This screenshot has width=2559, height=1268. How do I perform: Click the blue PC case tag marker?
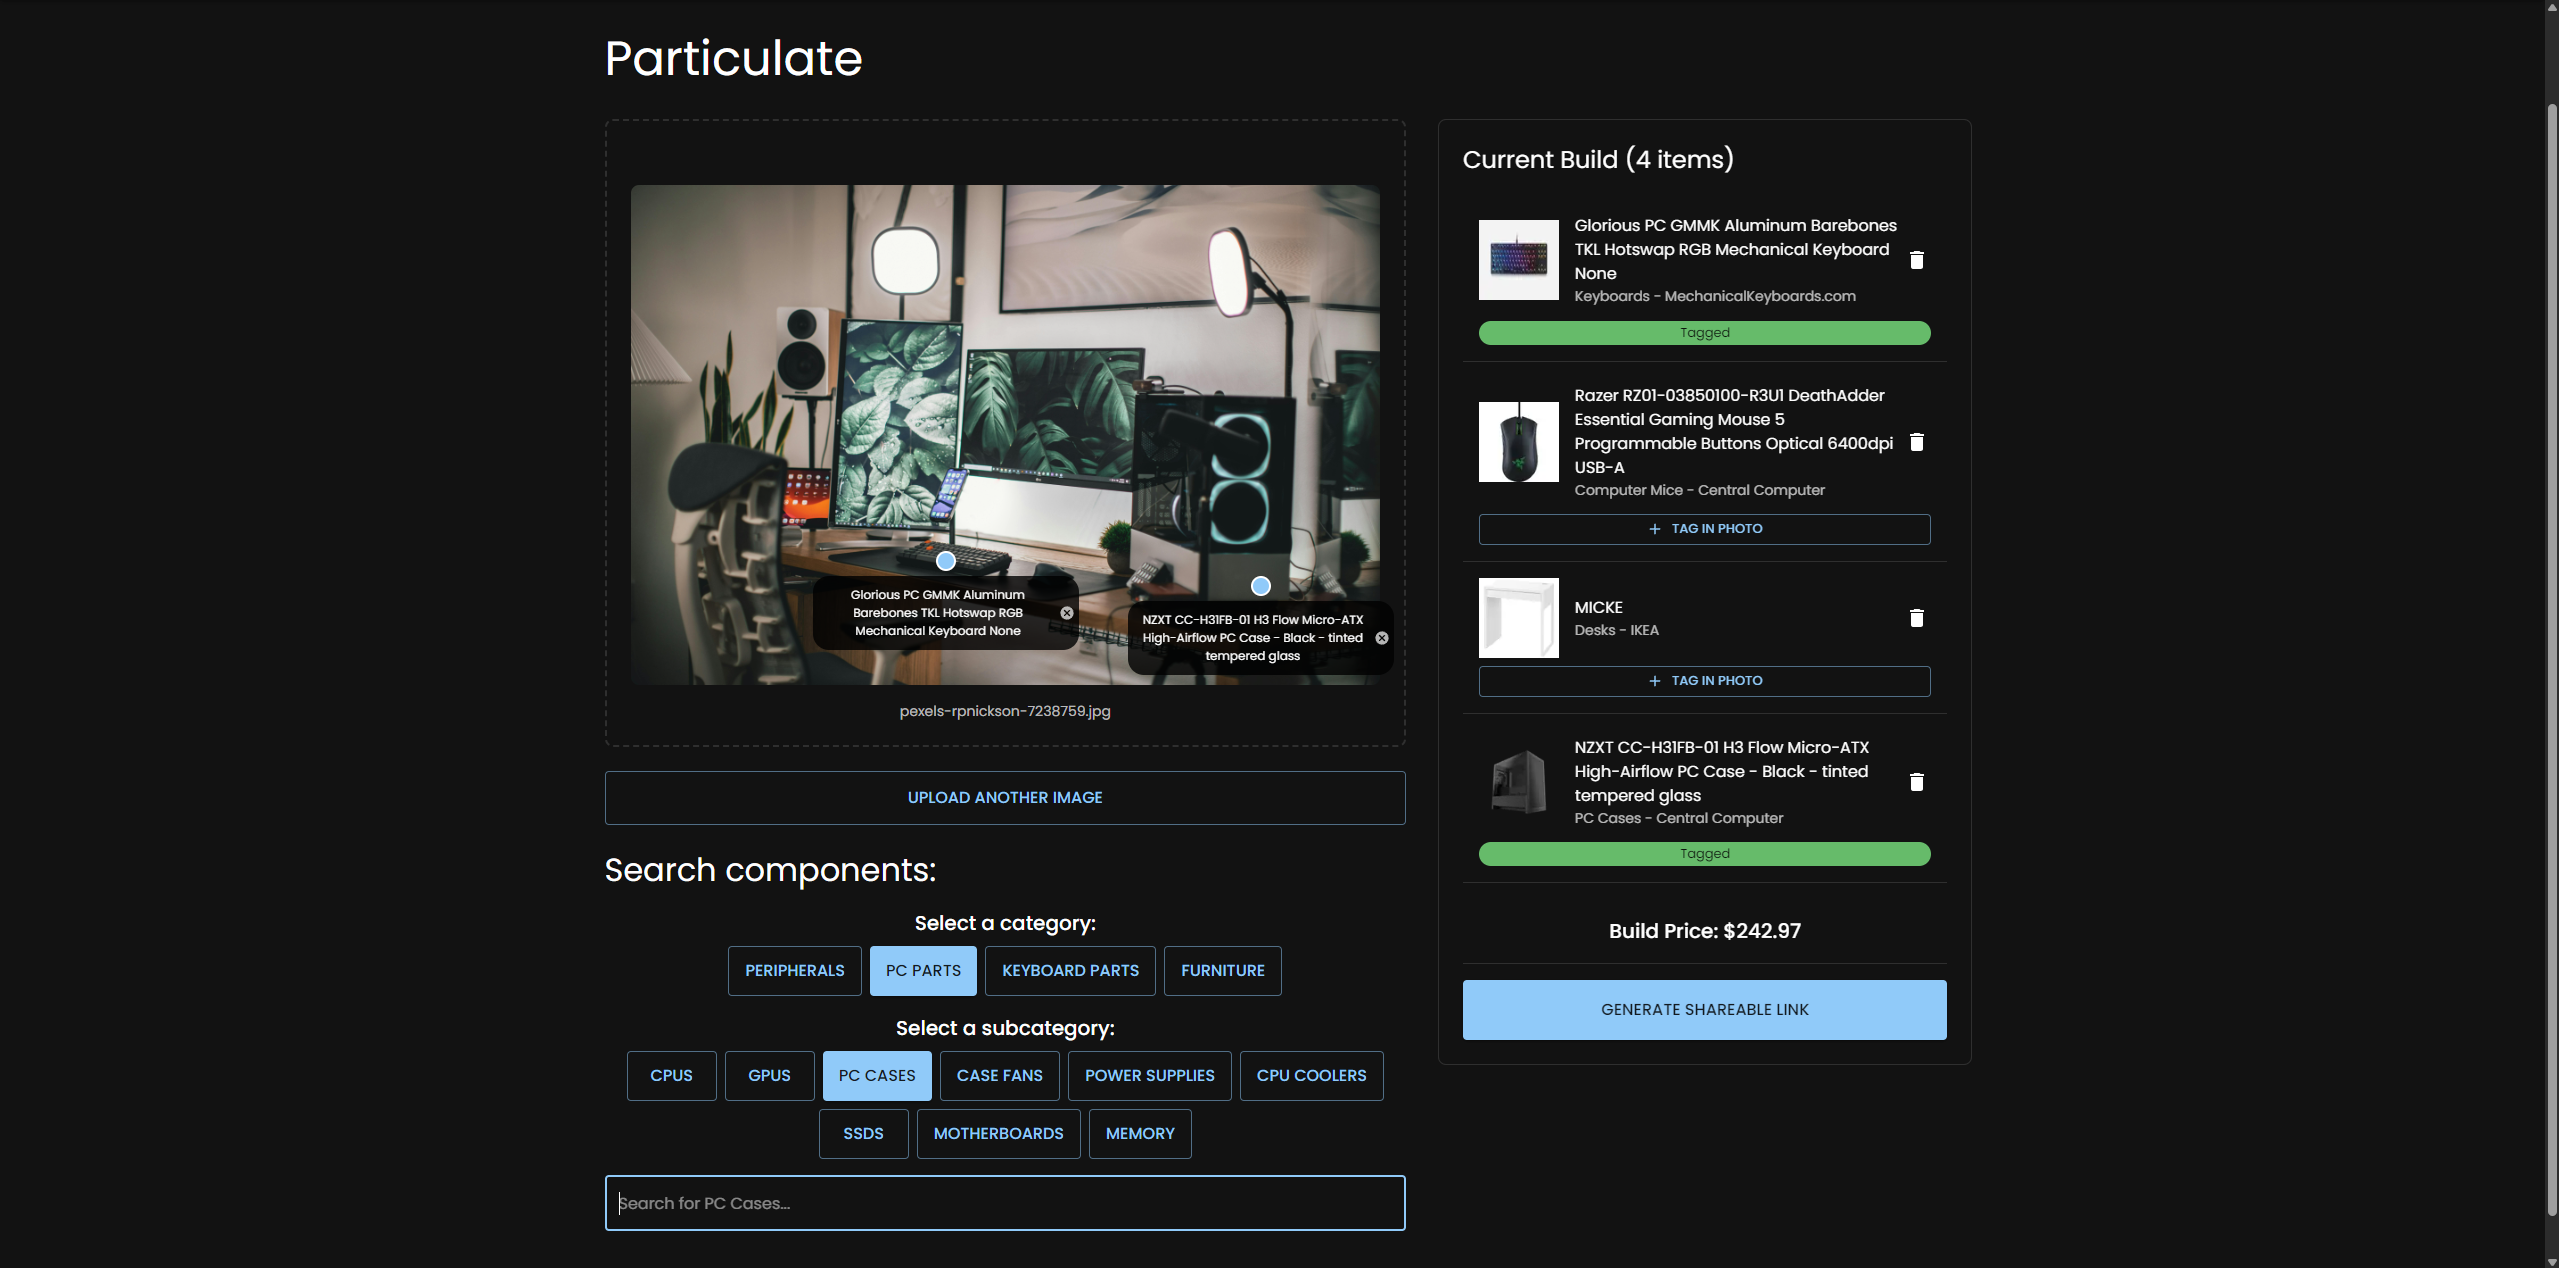[x=1261, y=586]
